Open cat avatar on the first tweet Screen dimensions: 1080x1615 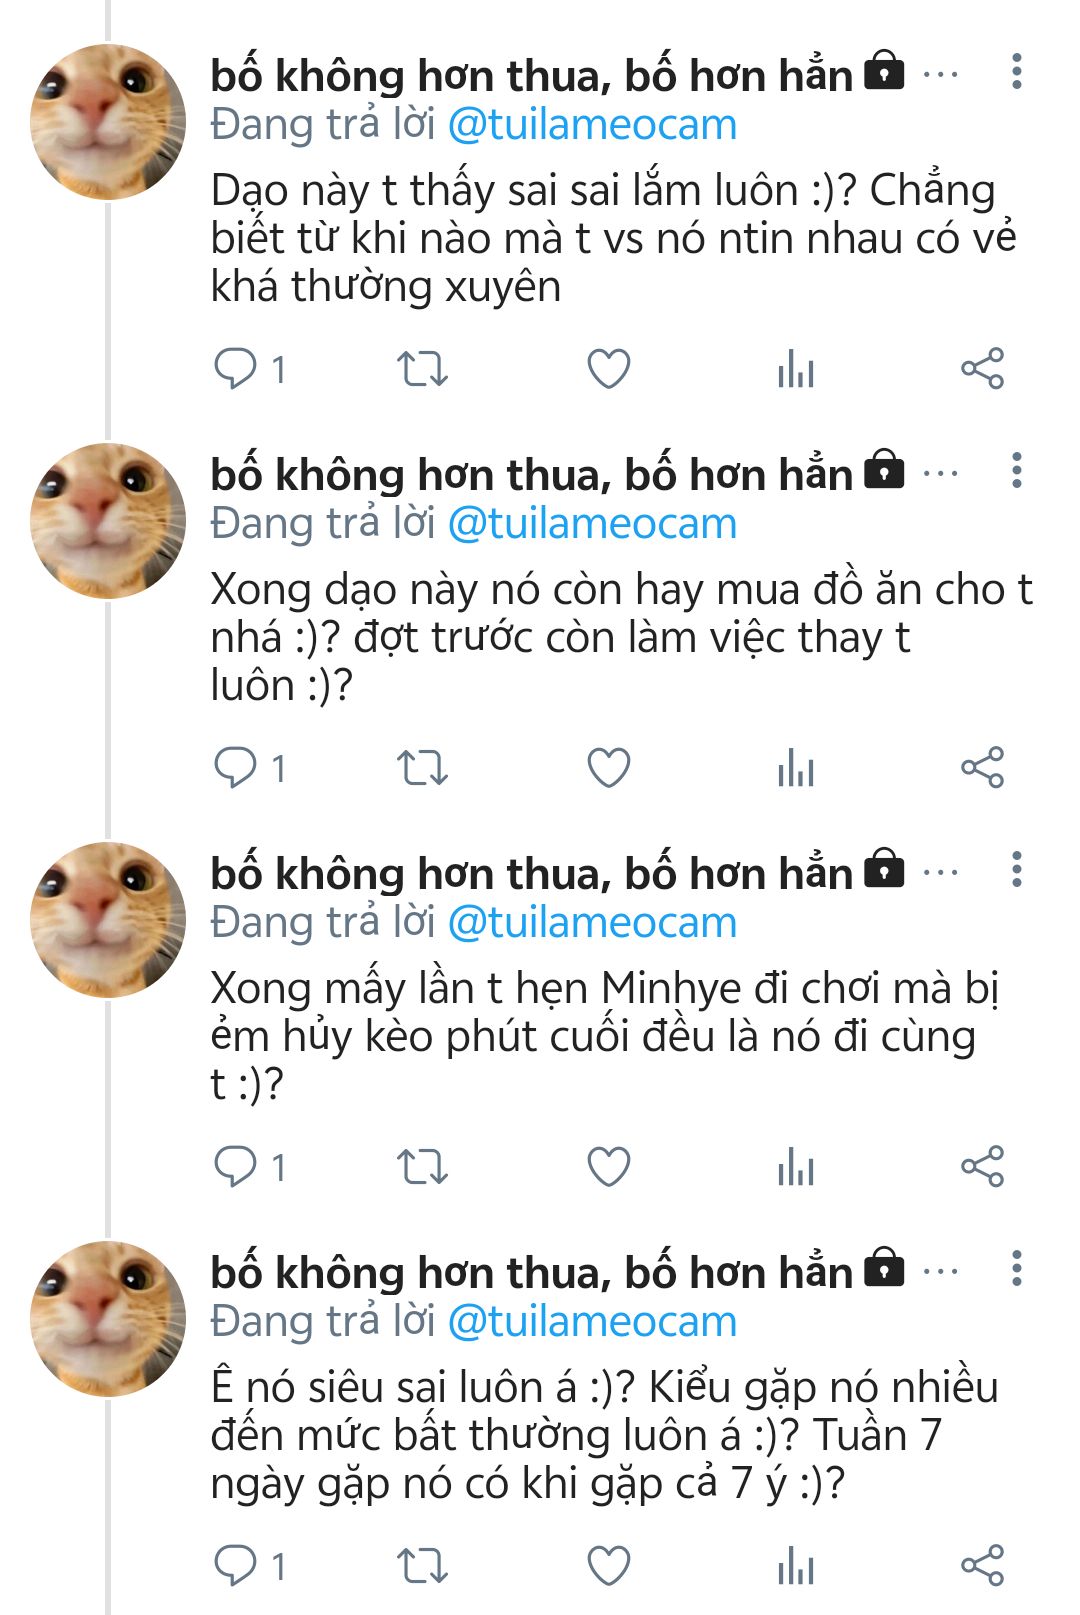click(108, 122)
